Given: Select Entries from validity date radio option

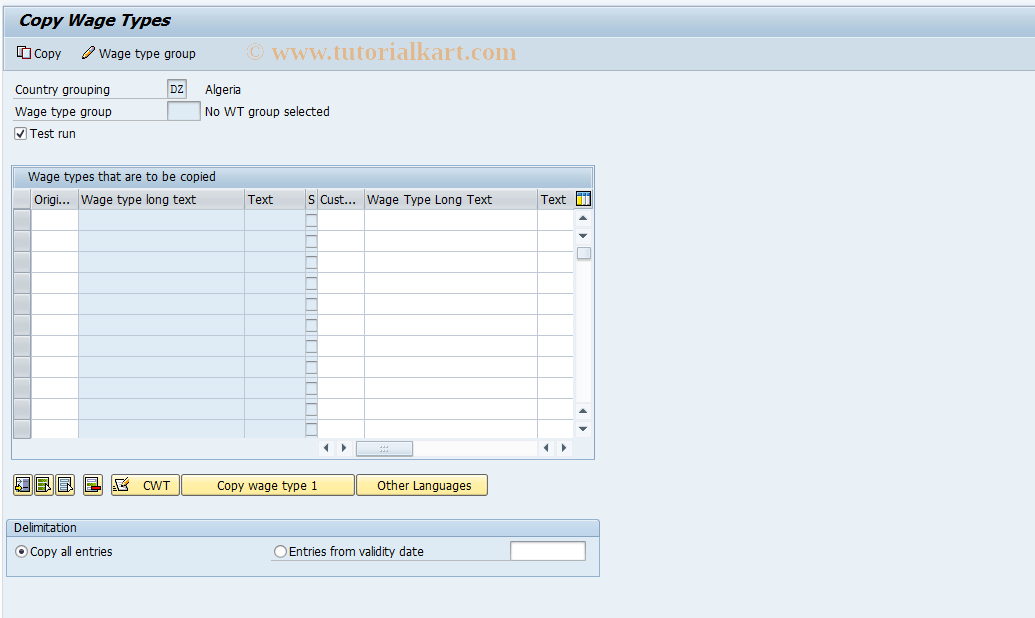Looking at the screenshot, I should pos(281,551).
